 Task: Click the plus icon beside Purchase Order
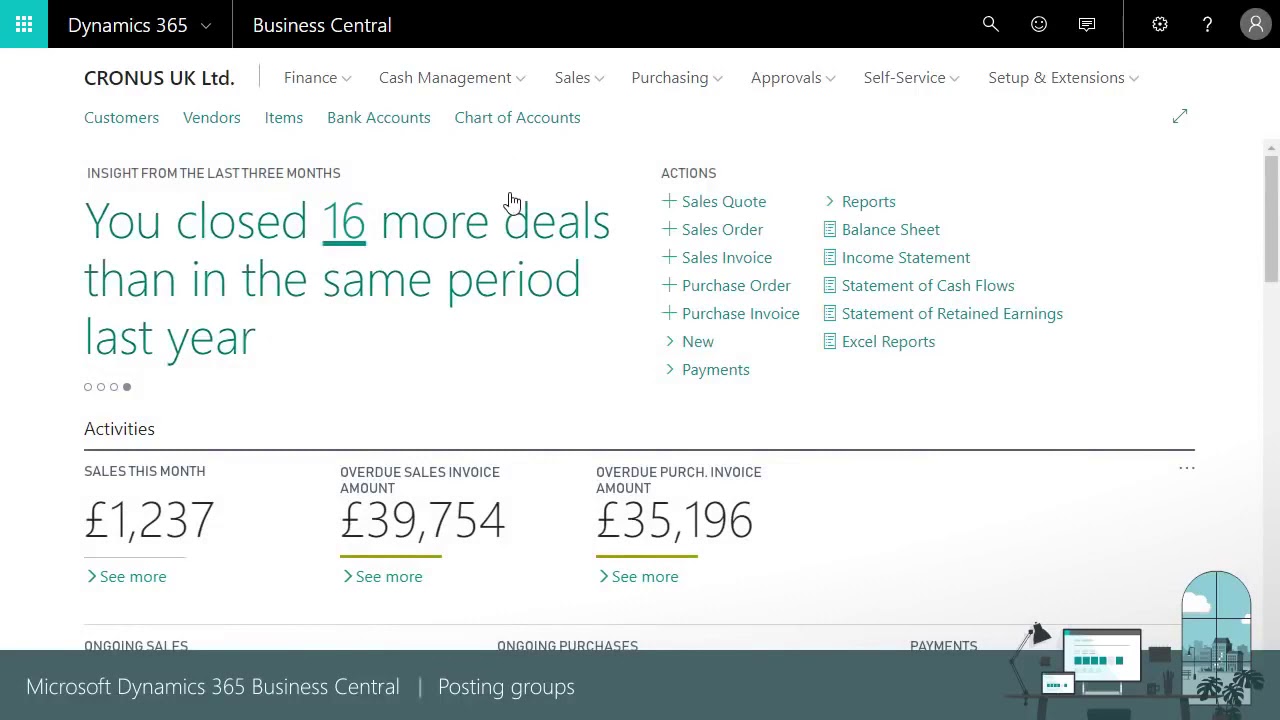click(669, 285)
